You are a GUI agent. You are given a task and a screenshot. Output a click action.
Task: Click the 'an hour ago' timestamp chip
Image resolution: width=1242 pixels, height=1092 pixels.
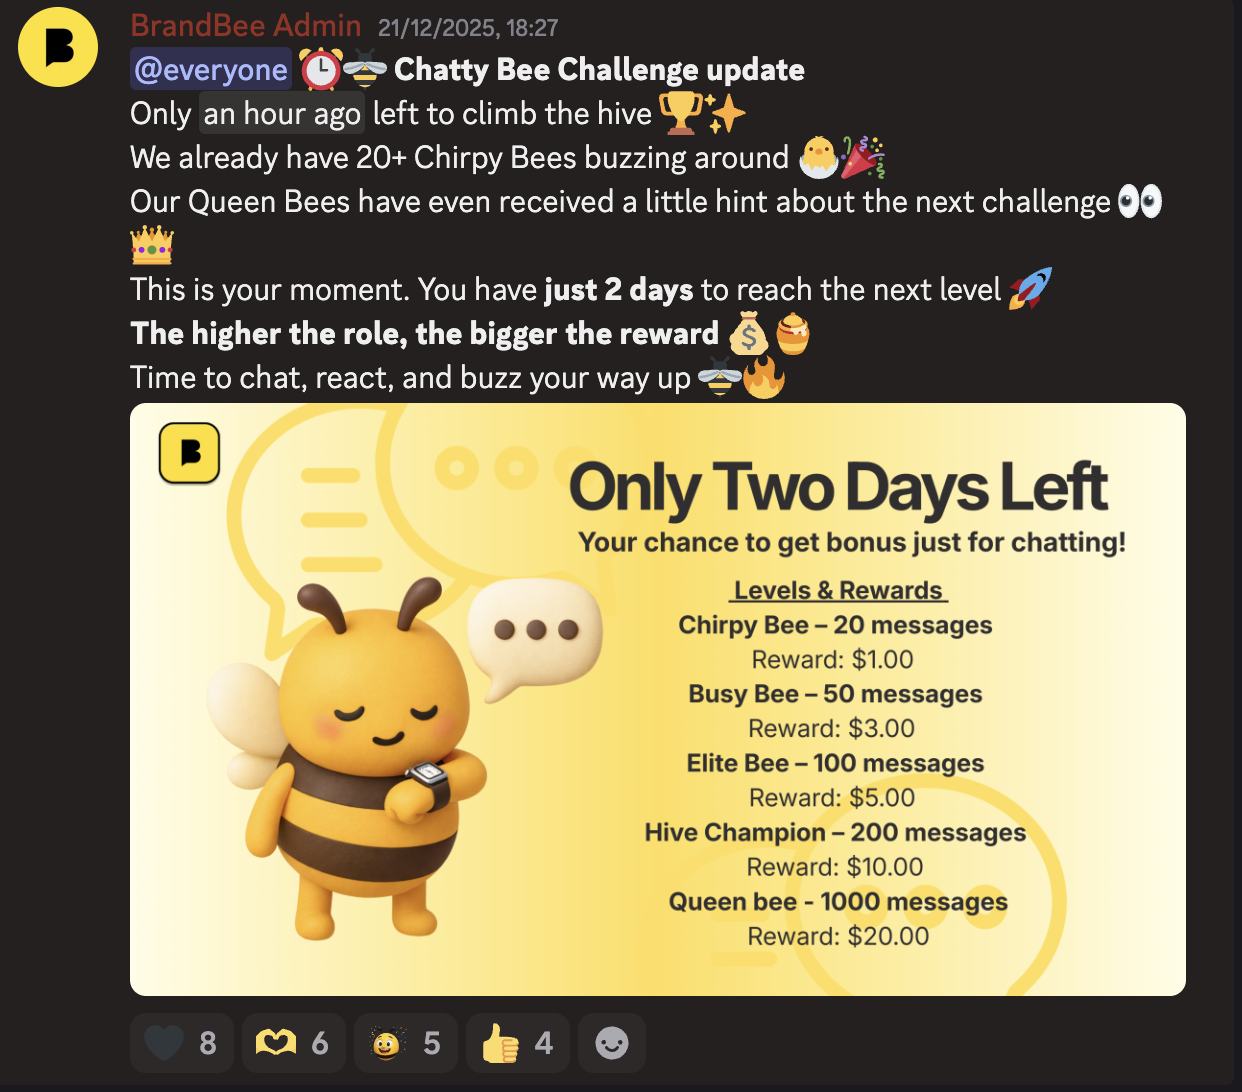(282, 114)
